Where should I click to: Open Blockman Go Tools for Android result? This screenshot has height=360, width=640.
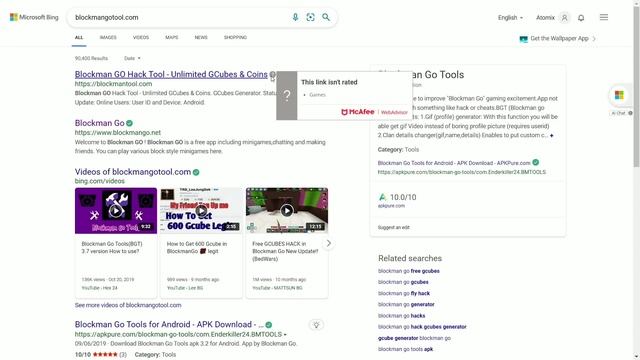tap(169, 324)
